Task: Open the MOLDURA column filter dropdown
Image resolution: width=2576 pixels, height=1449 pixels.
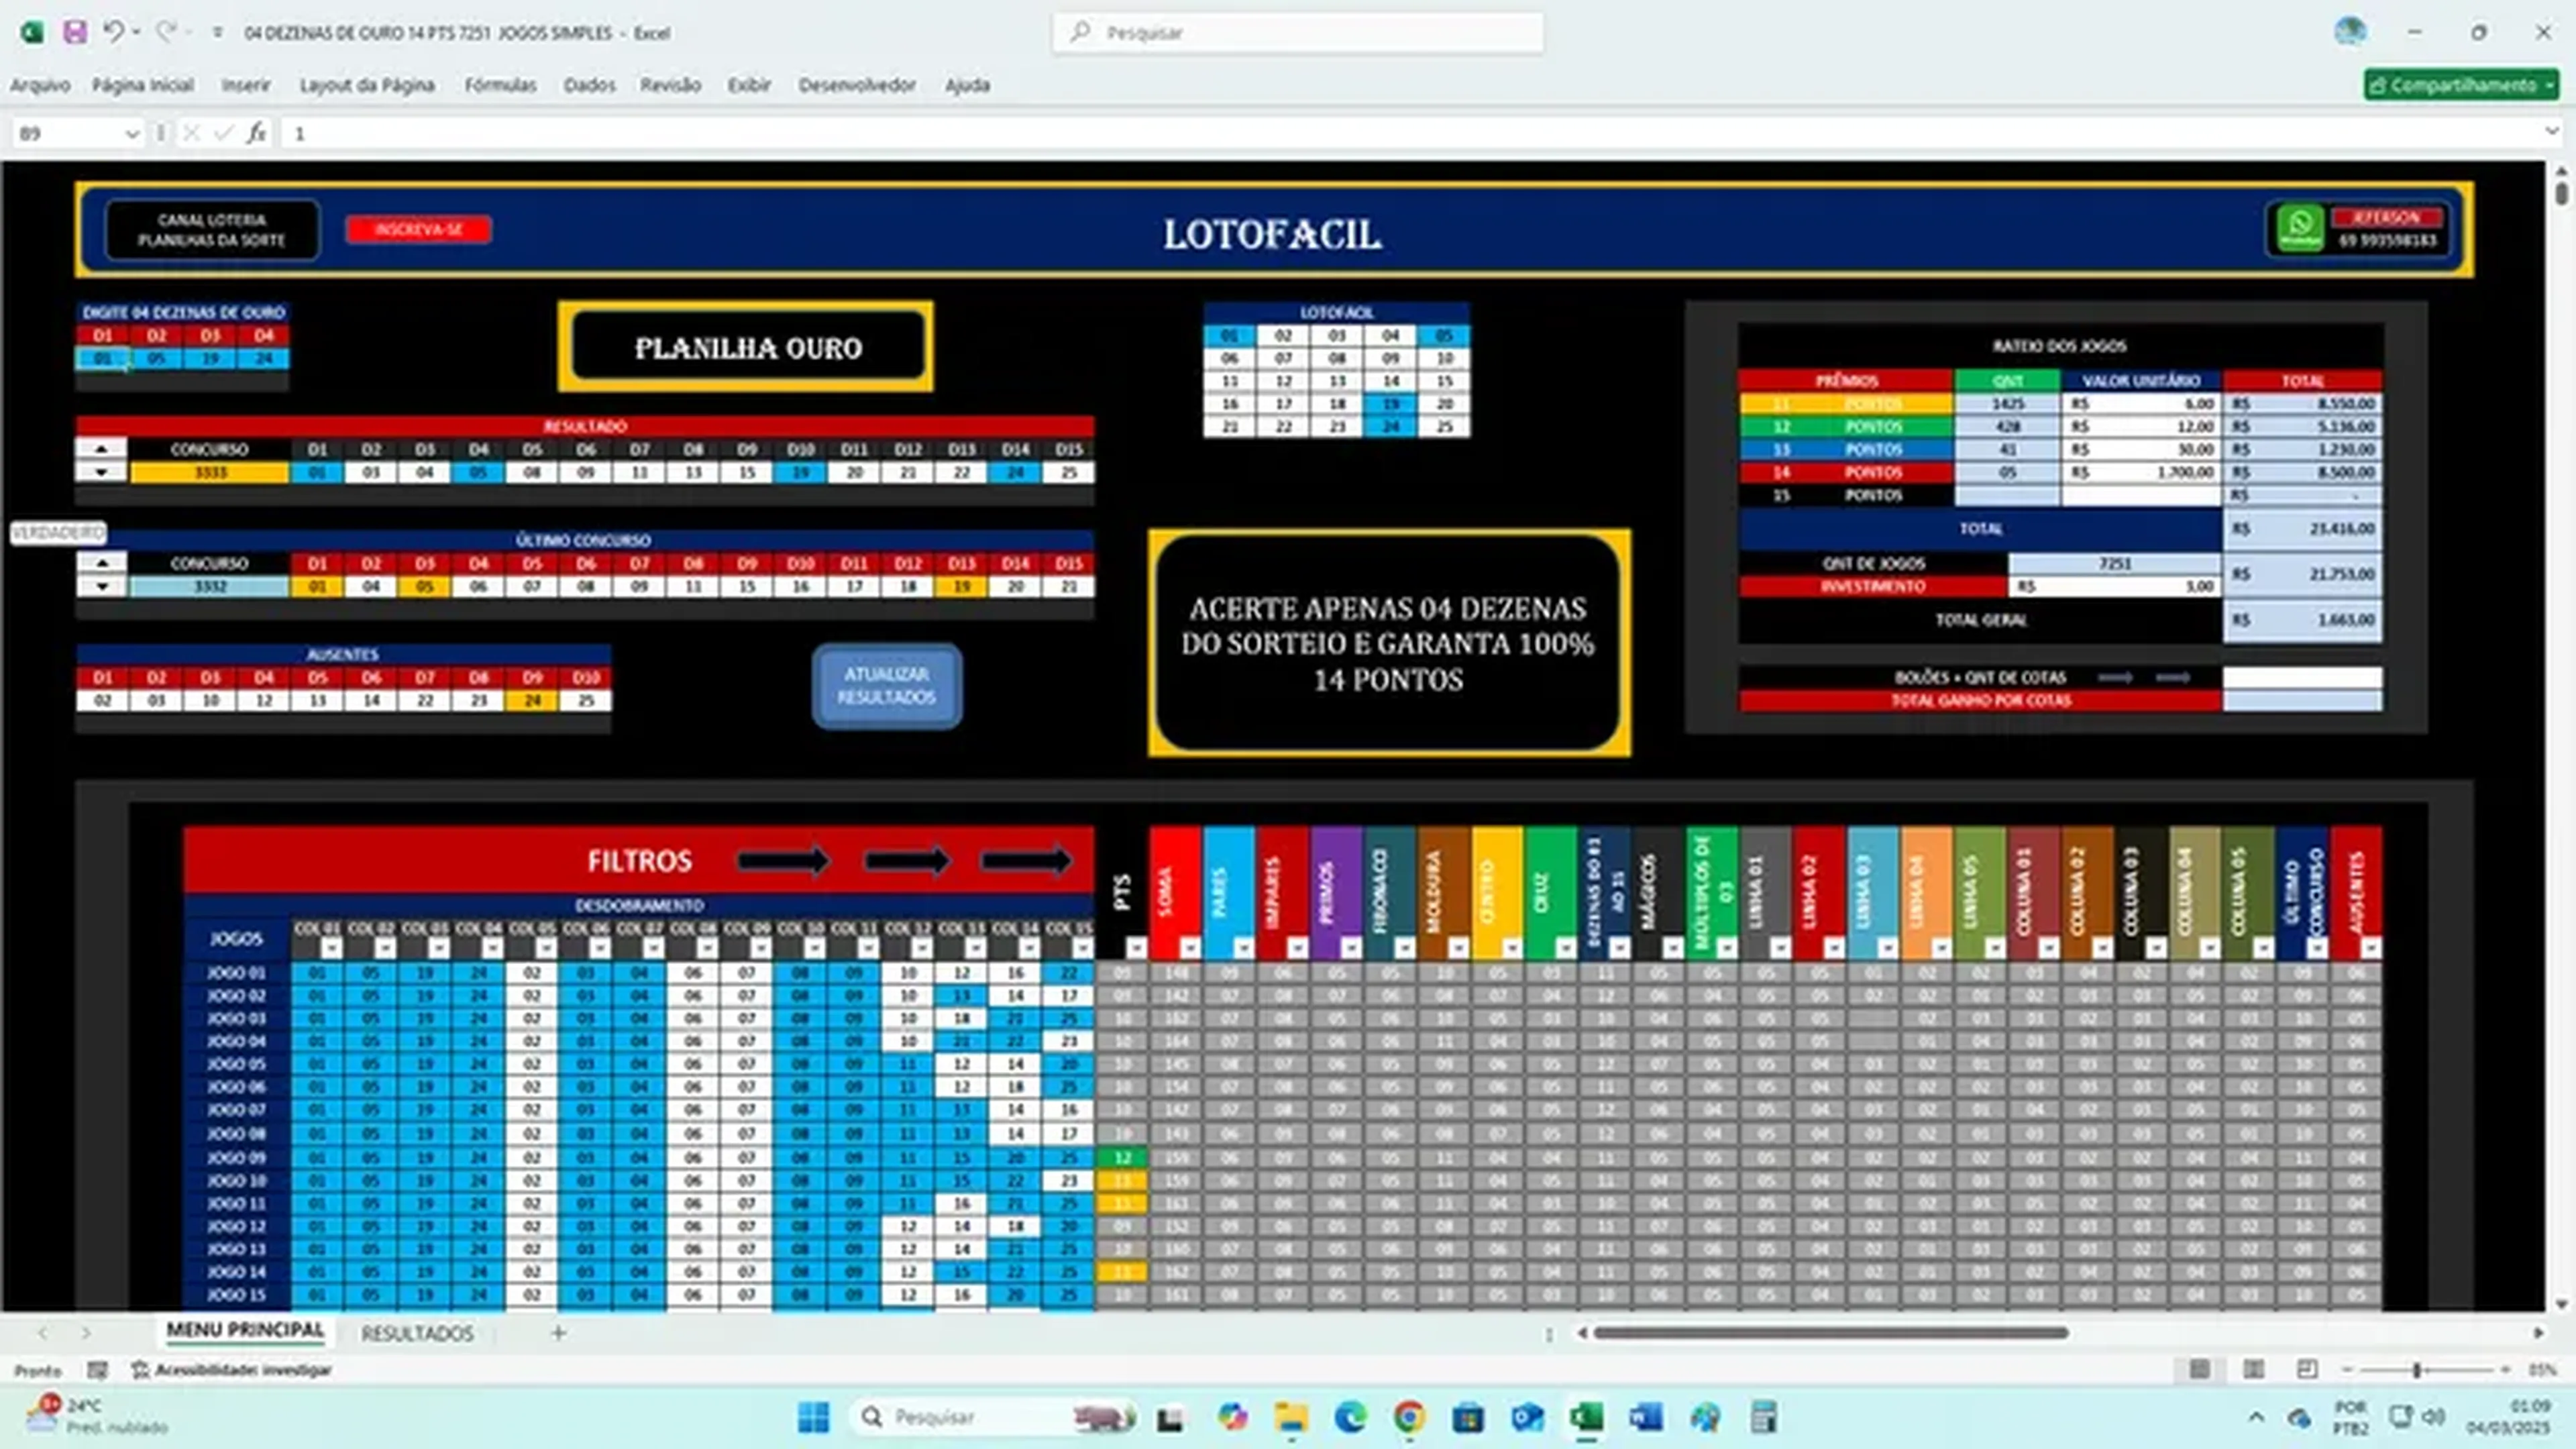Action: (1458, 947)
